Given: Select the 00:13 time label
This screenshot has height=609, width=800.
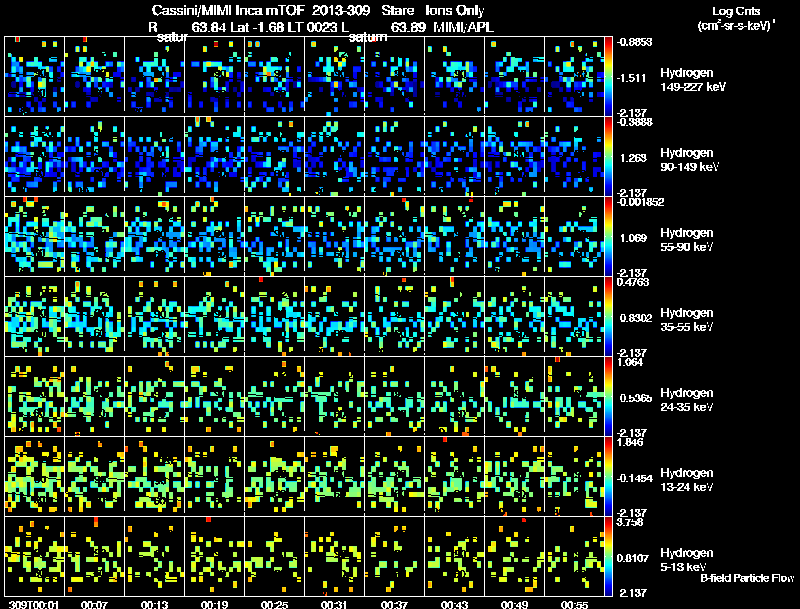Looking at the screenshot, I should tap(154, 604).
